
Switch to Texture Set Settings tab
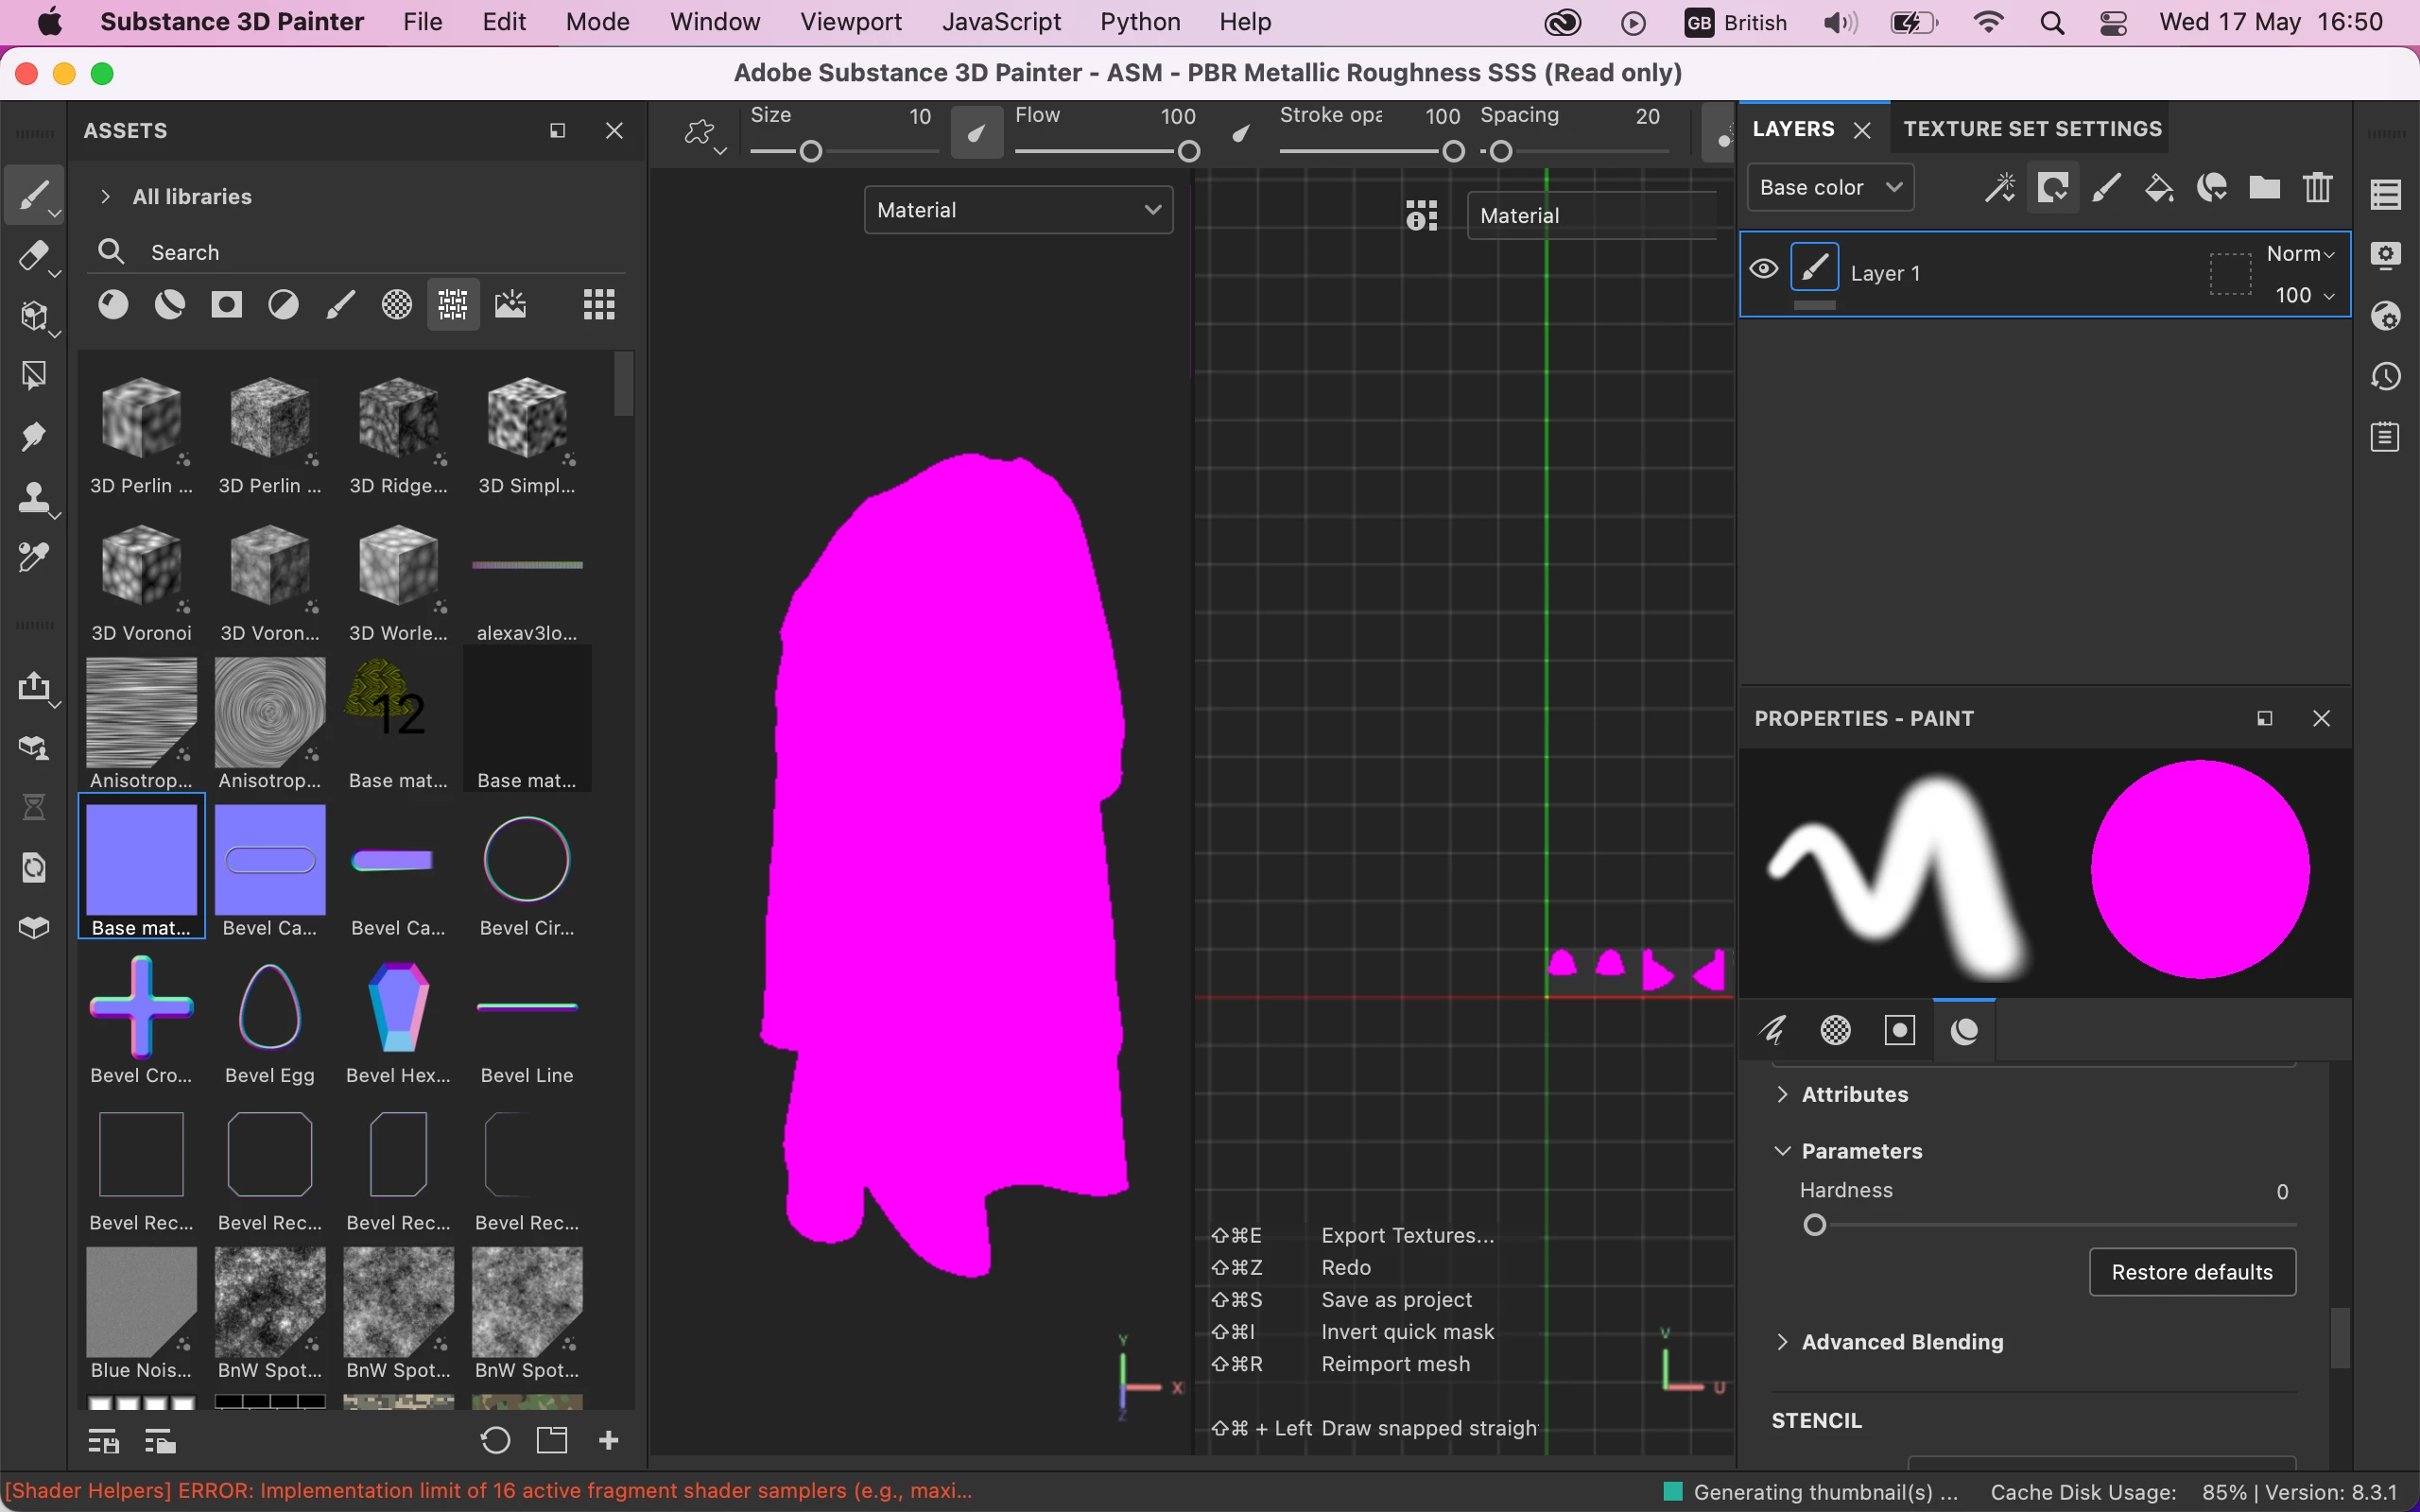click(x=2032, y=129)
